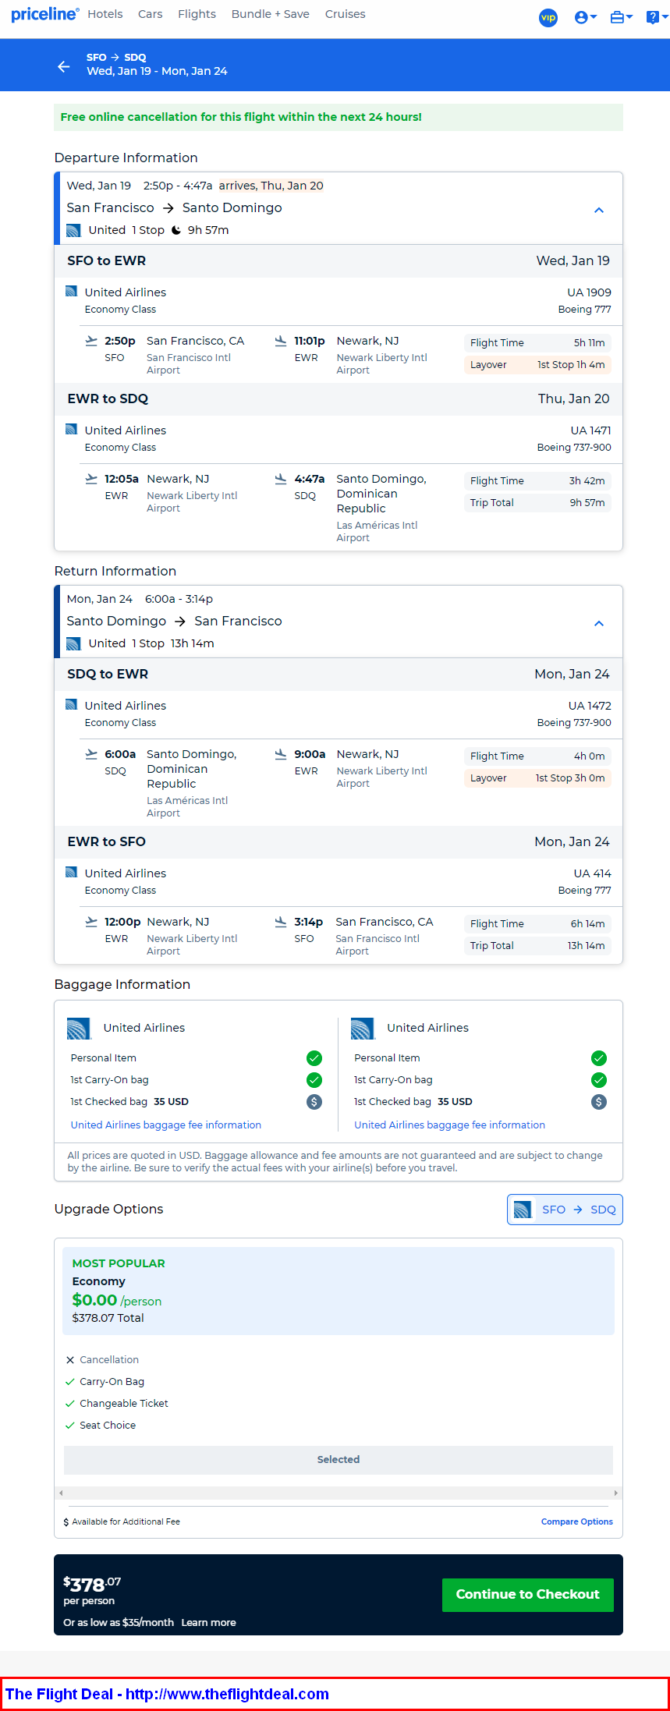Viewport: 670px width, 1711px height.
Task: Click left United Airlines baggage logo
Action: (79, 1028)
